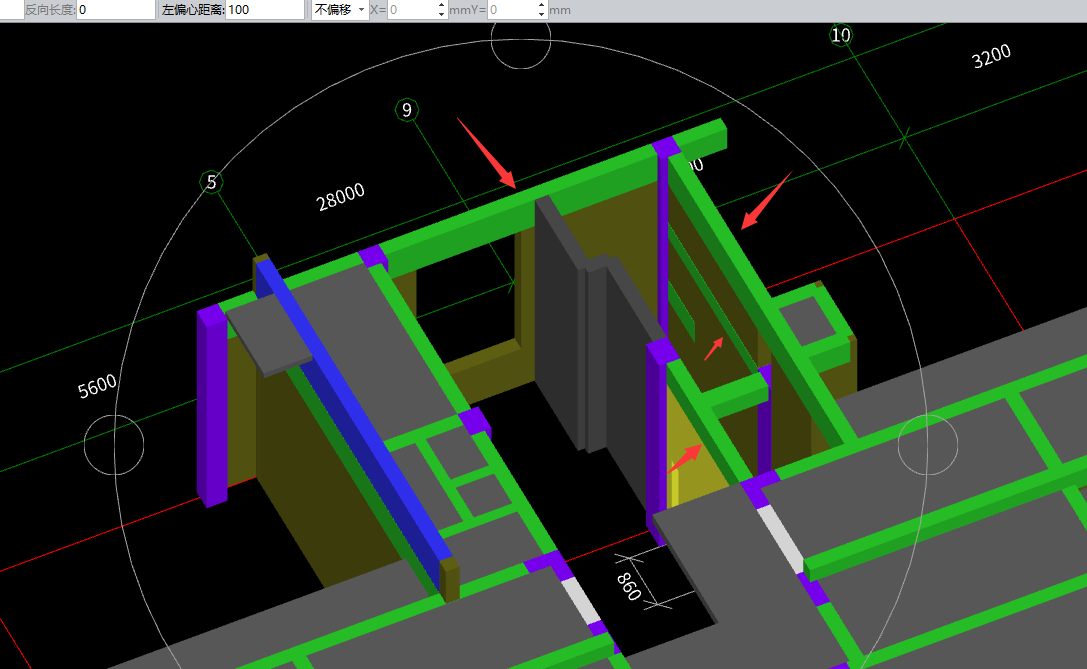The image size is (1087, 669).
Task: Click the left orbit handle circle
Action: click(x=114, y=445)
